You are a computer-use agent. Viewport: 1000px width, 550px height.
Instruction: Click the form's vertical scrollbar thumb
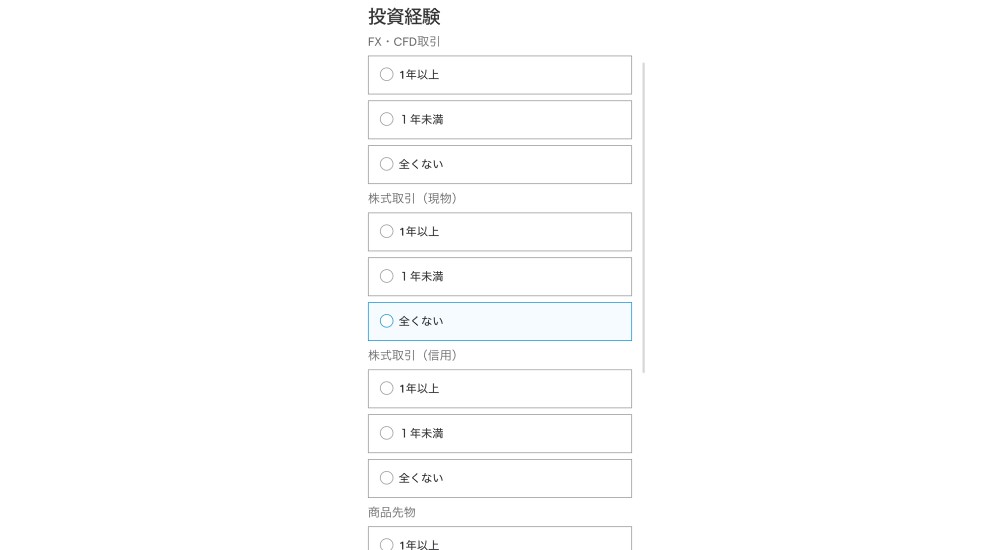coord(644,217)
